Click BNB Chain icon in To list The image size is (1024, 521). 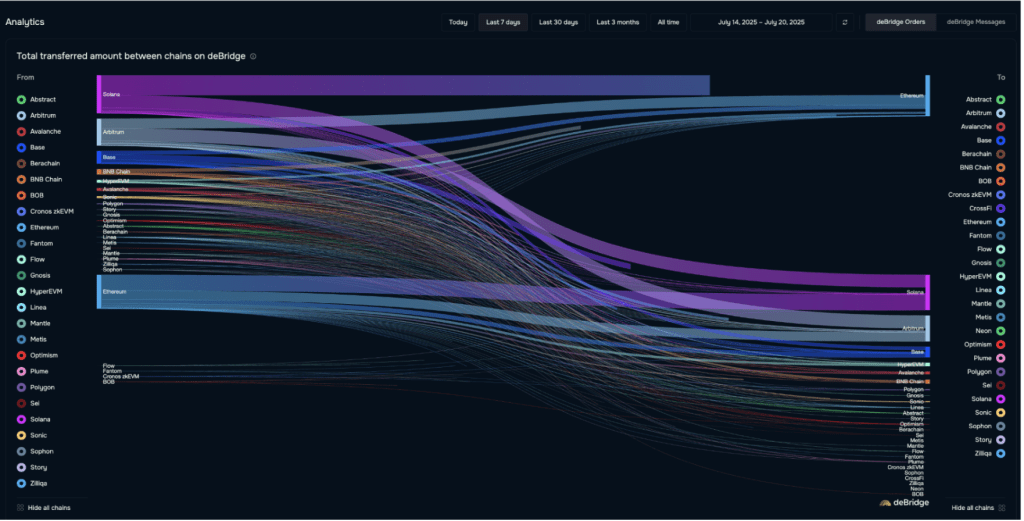[x=1000, y=168]
